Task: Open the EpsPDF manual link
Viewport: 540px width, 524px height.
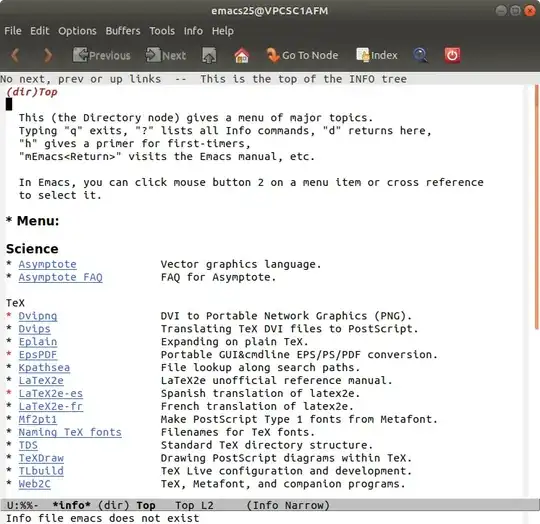Action: pos(38,355)
